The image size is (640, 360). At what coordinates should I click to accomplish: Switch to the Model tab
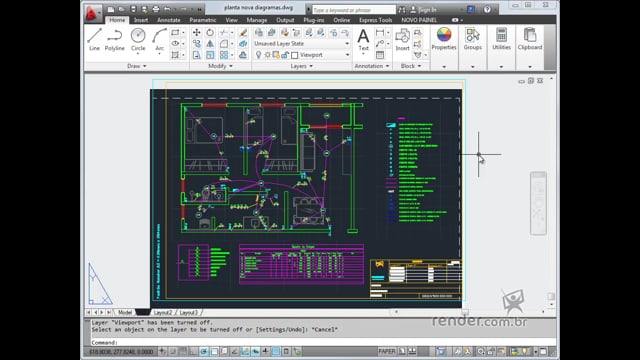point(125,312)
